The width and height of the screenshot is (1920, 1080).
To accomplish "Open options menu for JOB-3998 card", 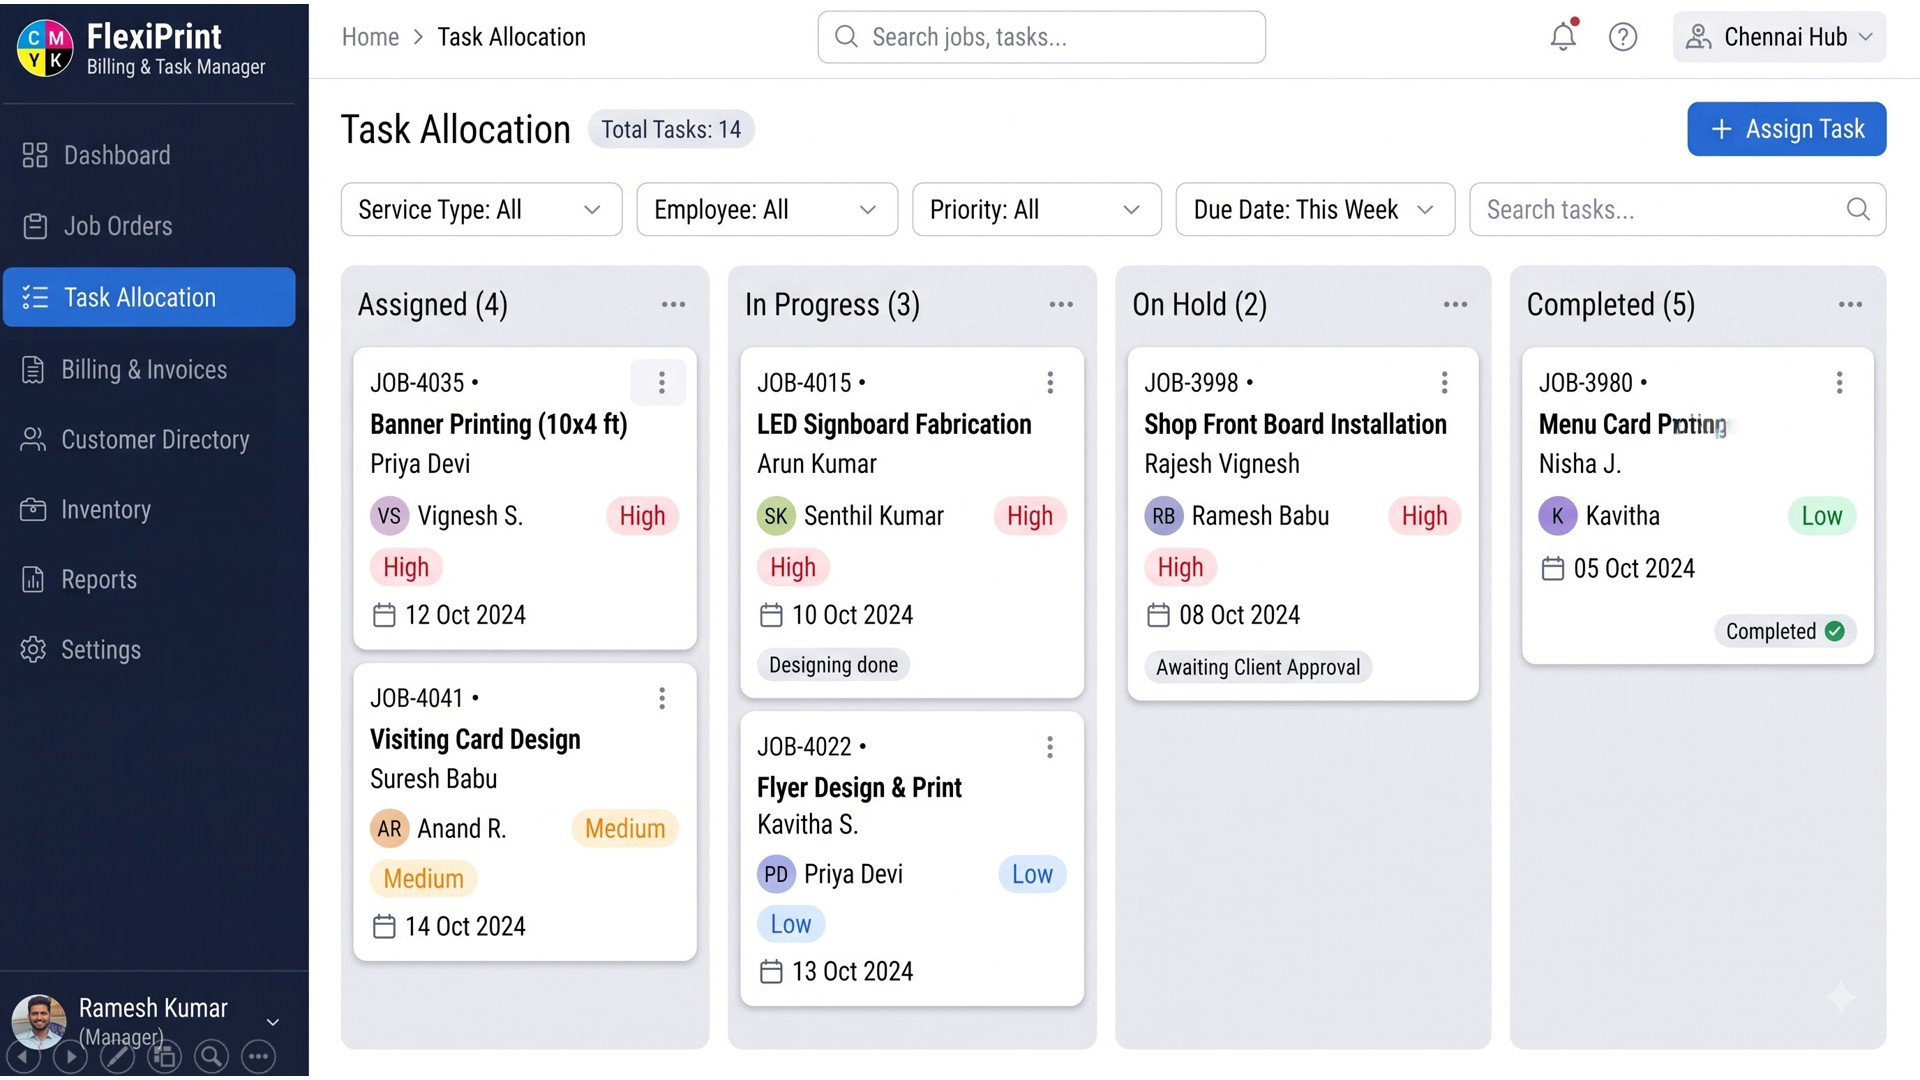I will tap(1443, 382).
